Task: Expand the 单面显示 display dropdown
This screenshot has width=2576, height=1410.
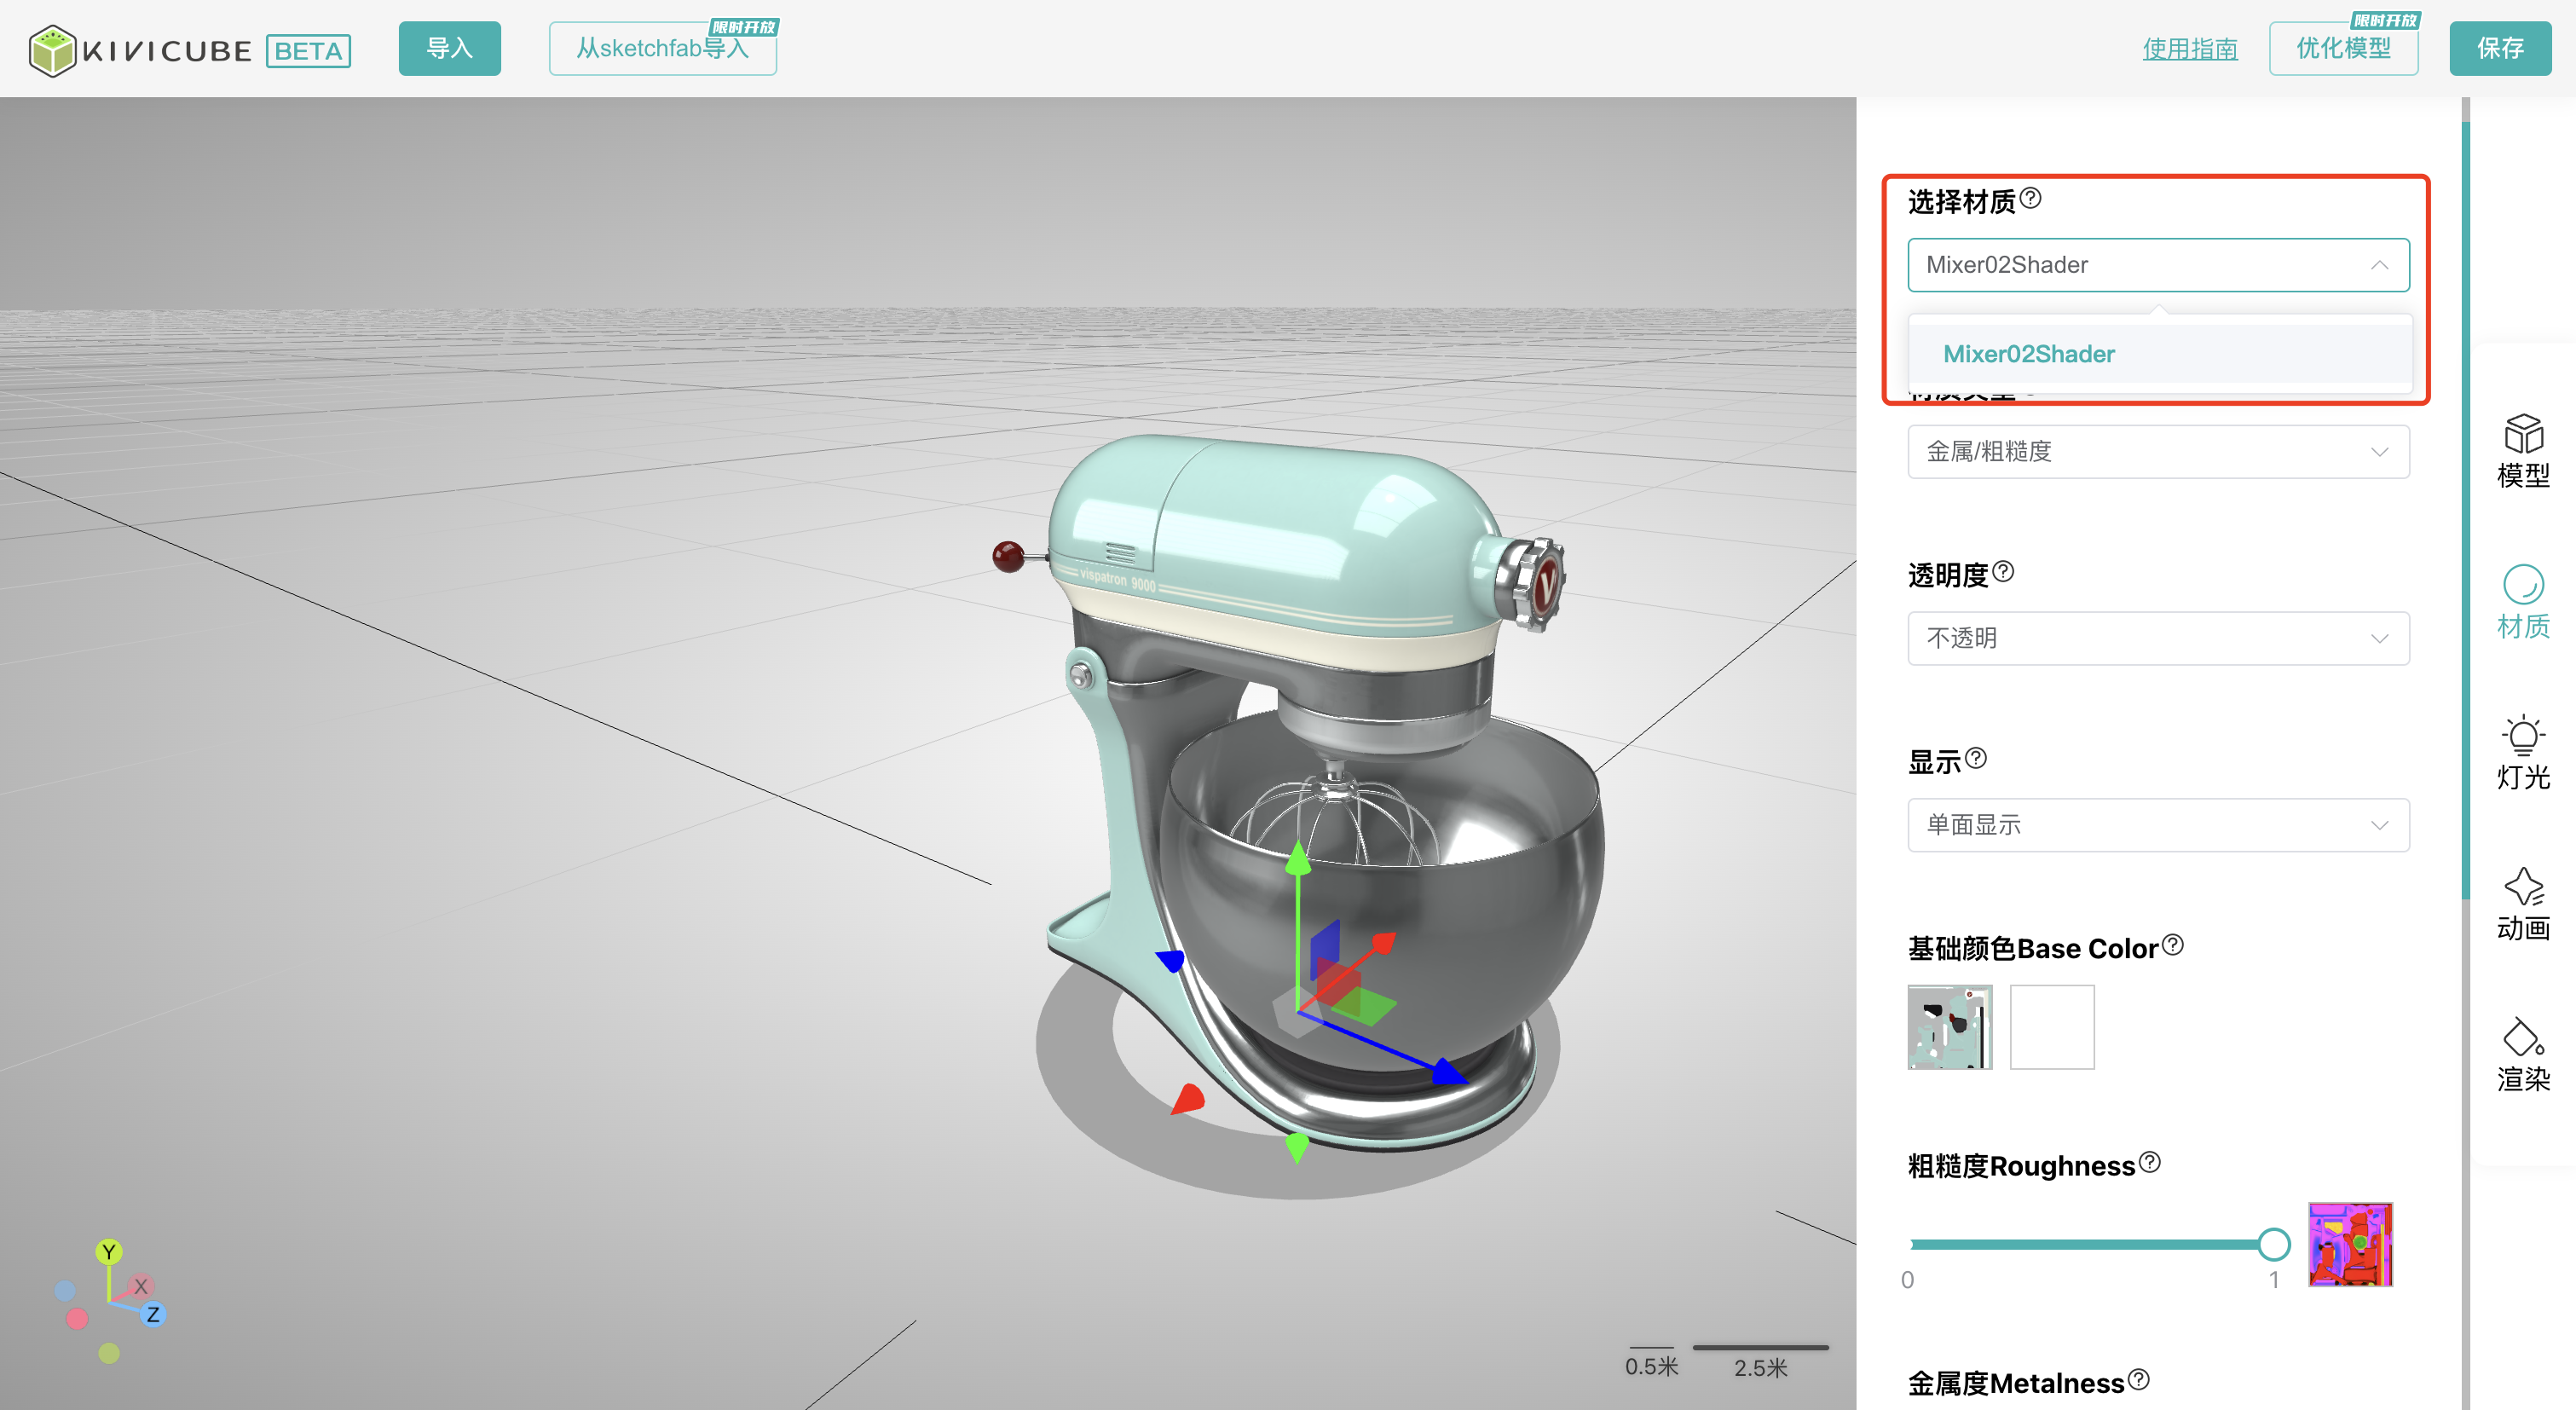Action: (2158, 825)
